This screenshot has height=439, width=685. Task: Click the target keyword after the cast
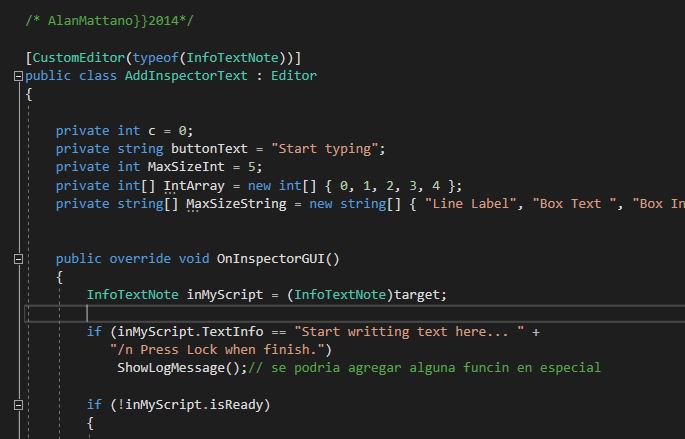click(417, 294)
